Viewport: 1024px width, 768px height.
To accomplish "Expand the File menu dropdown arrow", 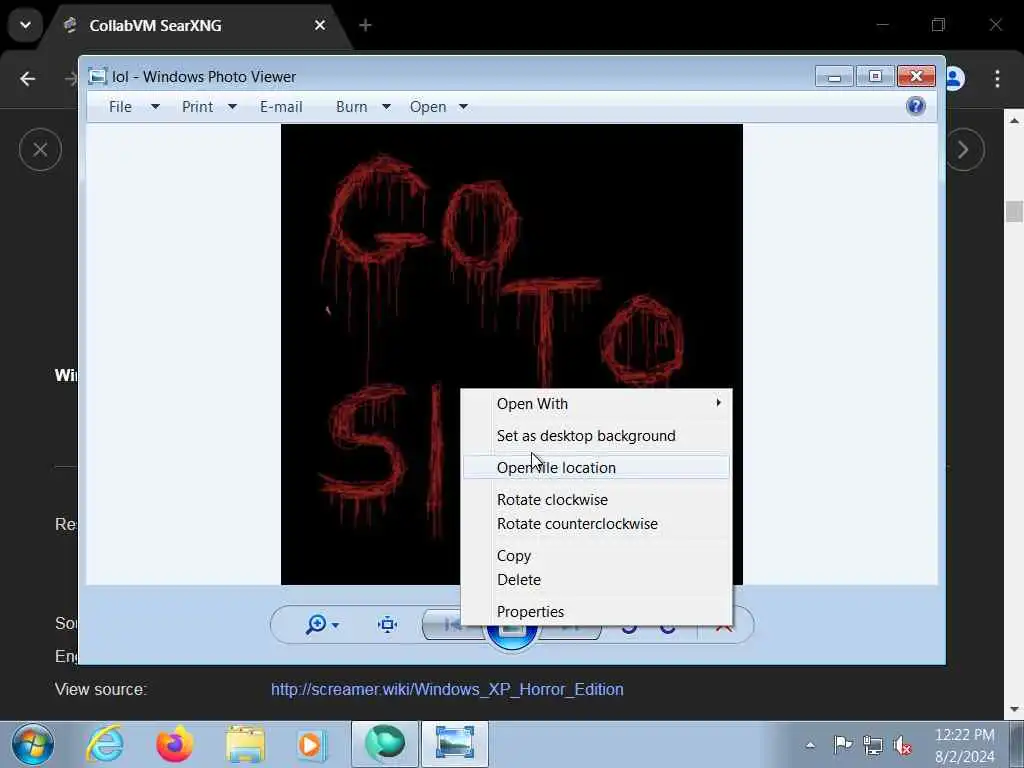I will pos(155,106).
